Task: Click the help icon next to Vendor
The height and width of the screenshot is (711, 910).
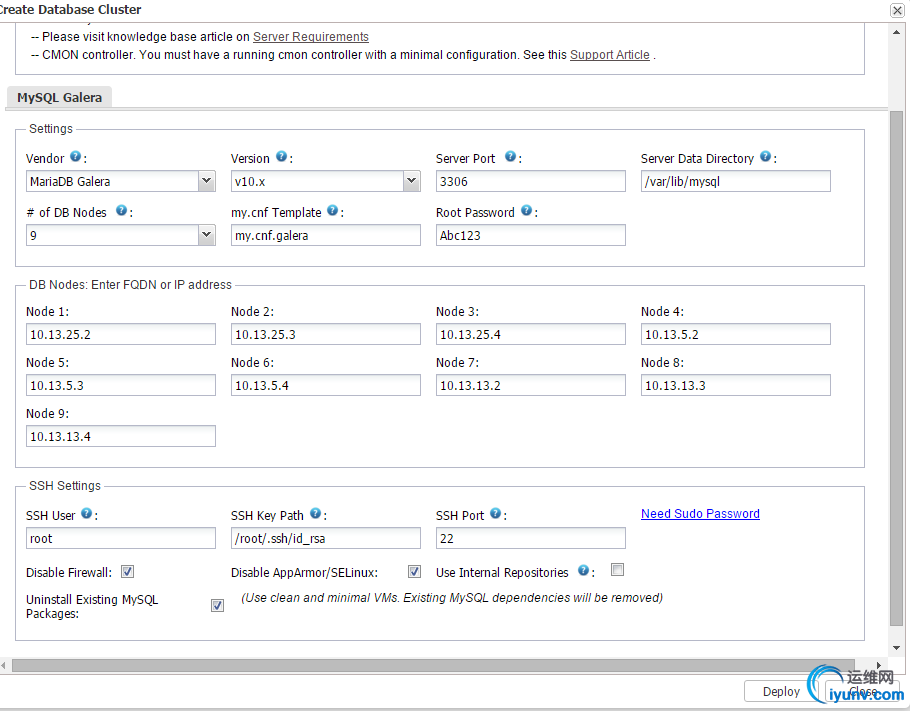Action: point(75,157)
